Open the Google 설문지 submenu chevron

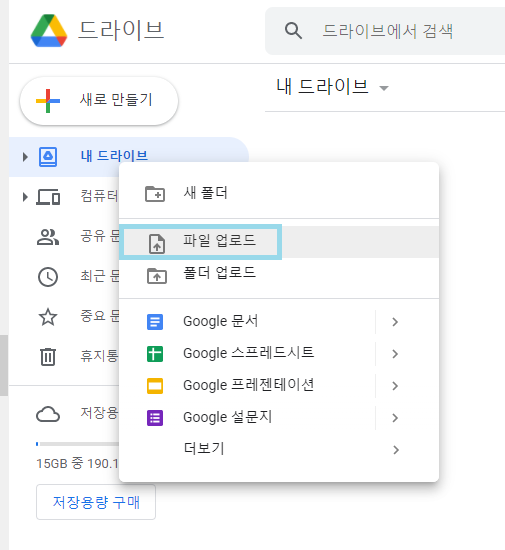395,418
